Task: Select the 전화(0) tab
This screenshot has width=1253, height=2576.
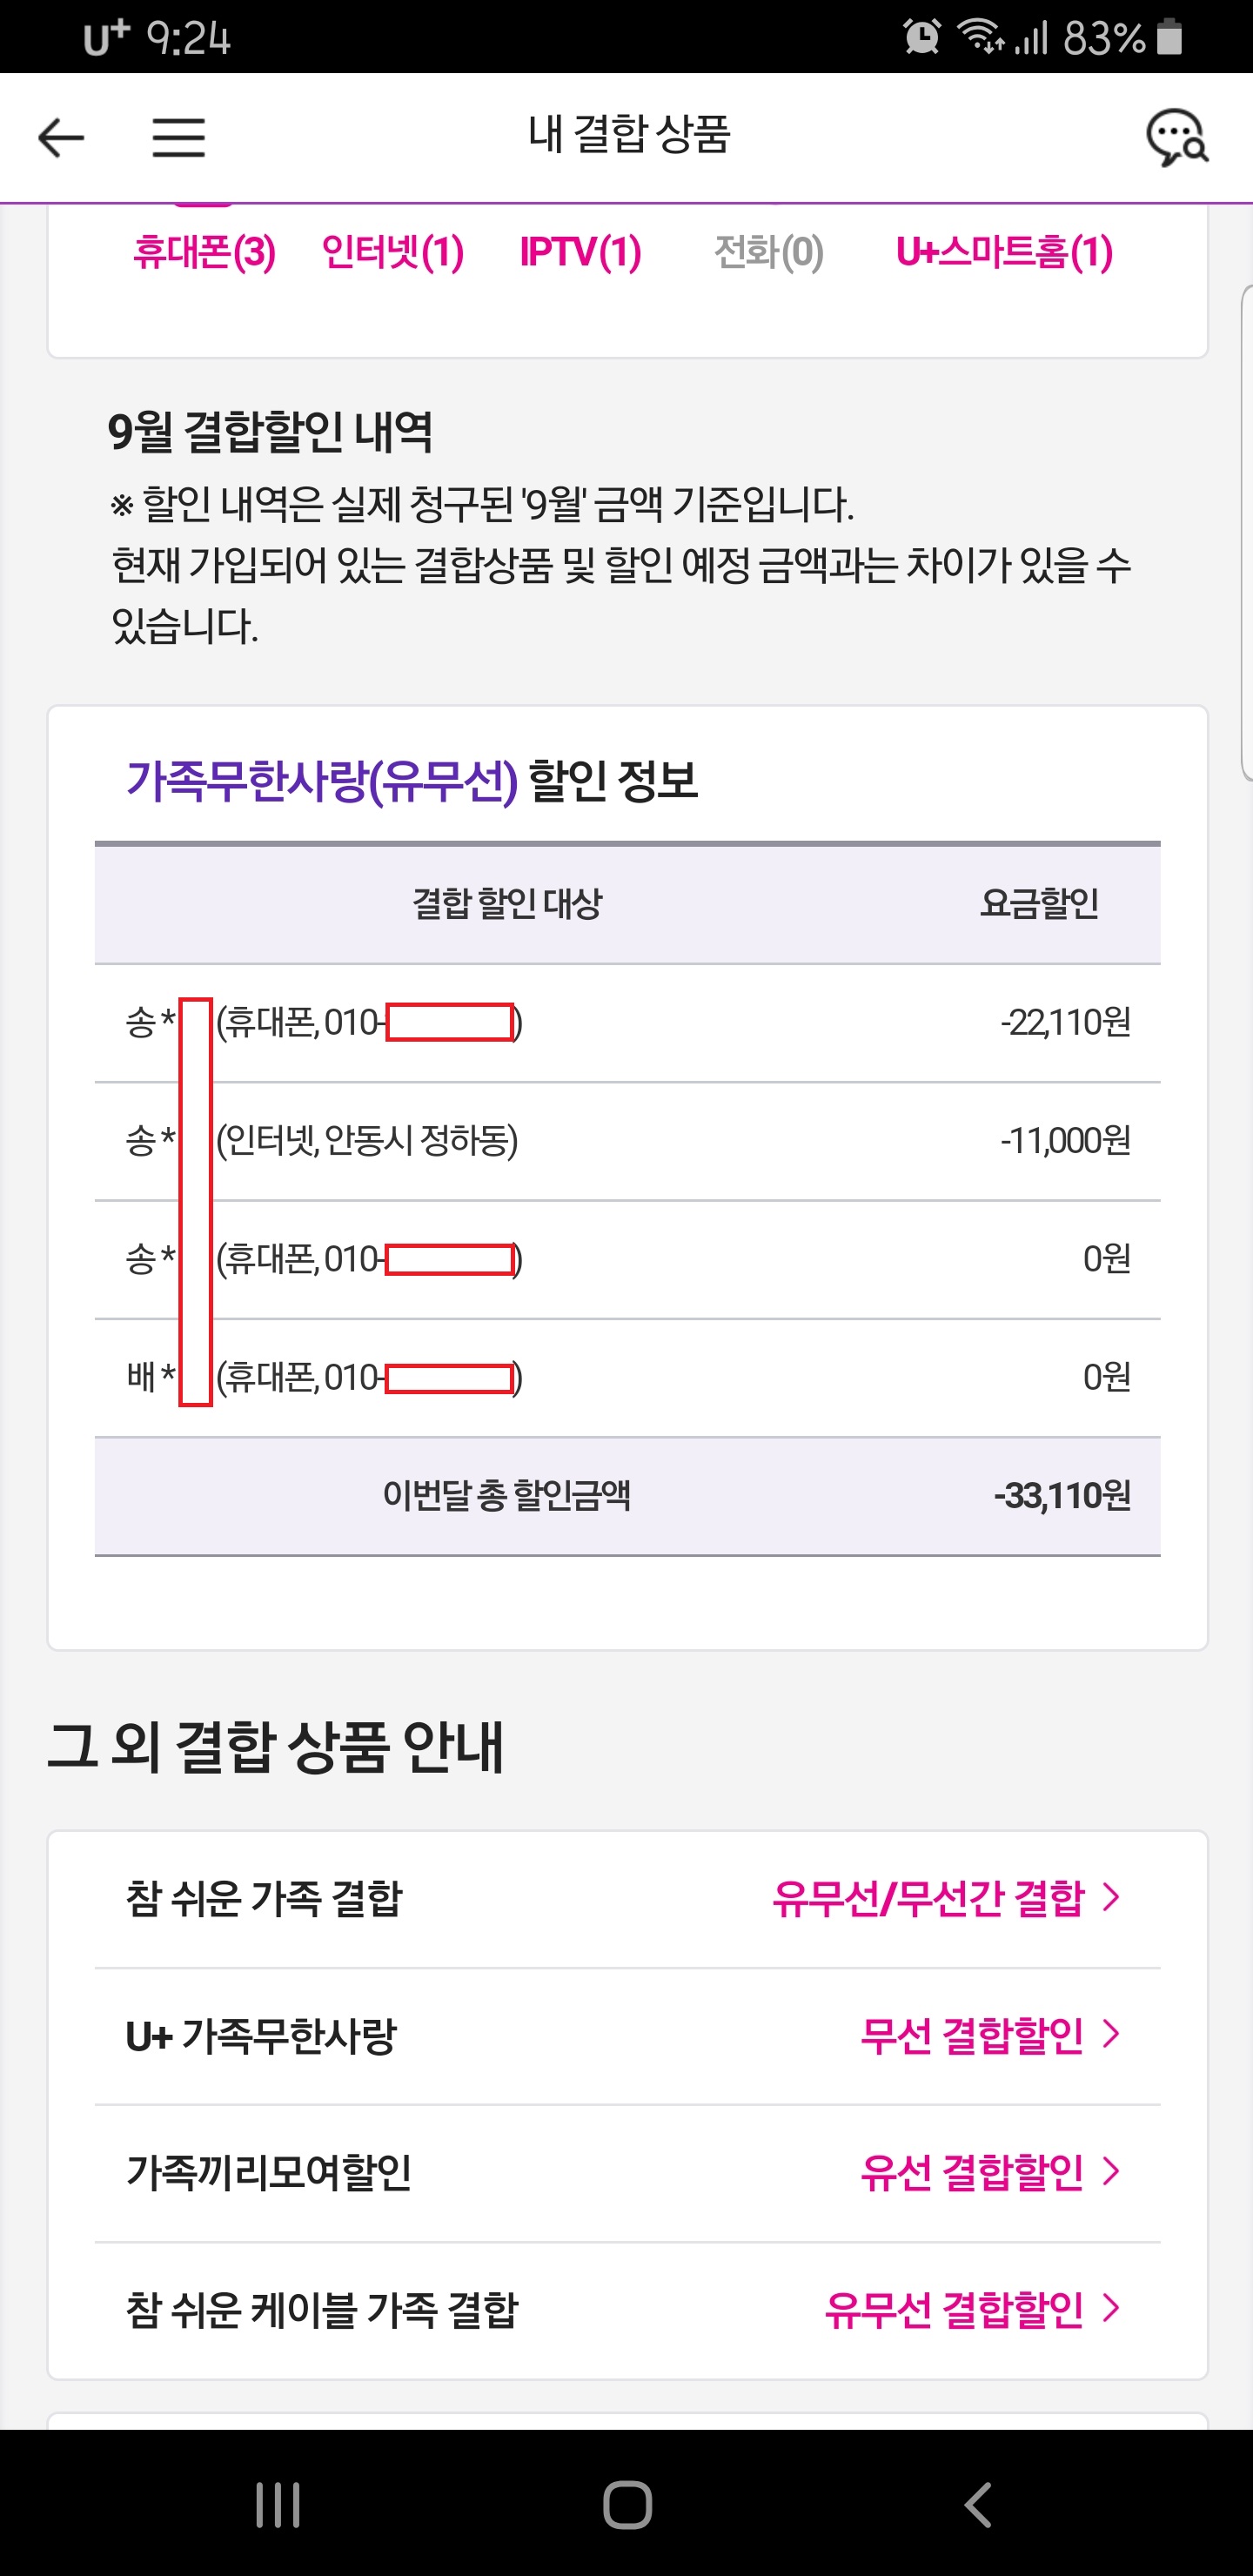Action: [768, 252]
